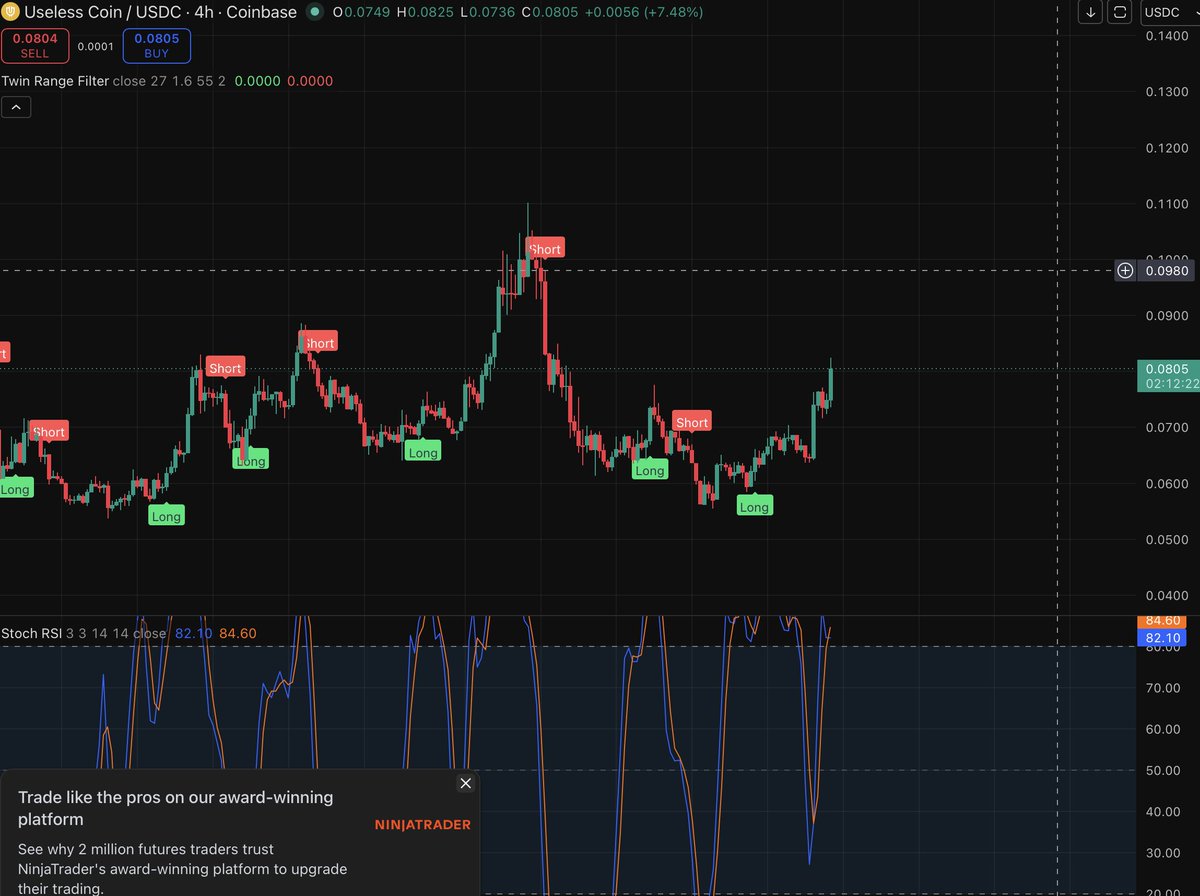Click the plus icon beside 0.0980

(x=1125, y=270)
